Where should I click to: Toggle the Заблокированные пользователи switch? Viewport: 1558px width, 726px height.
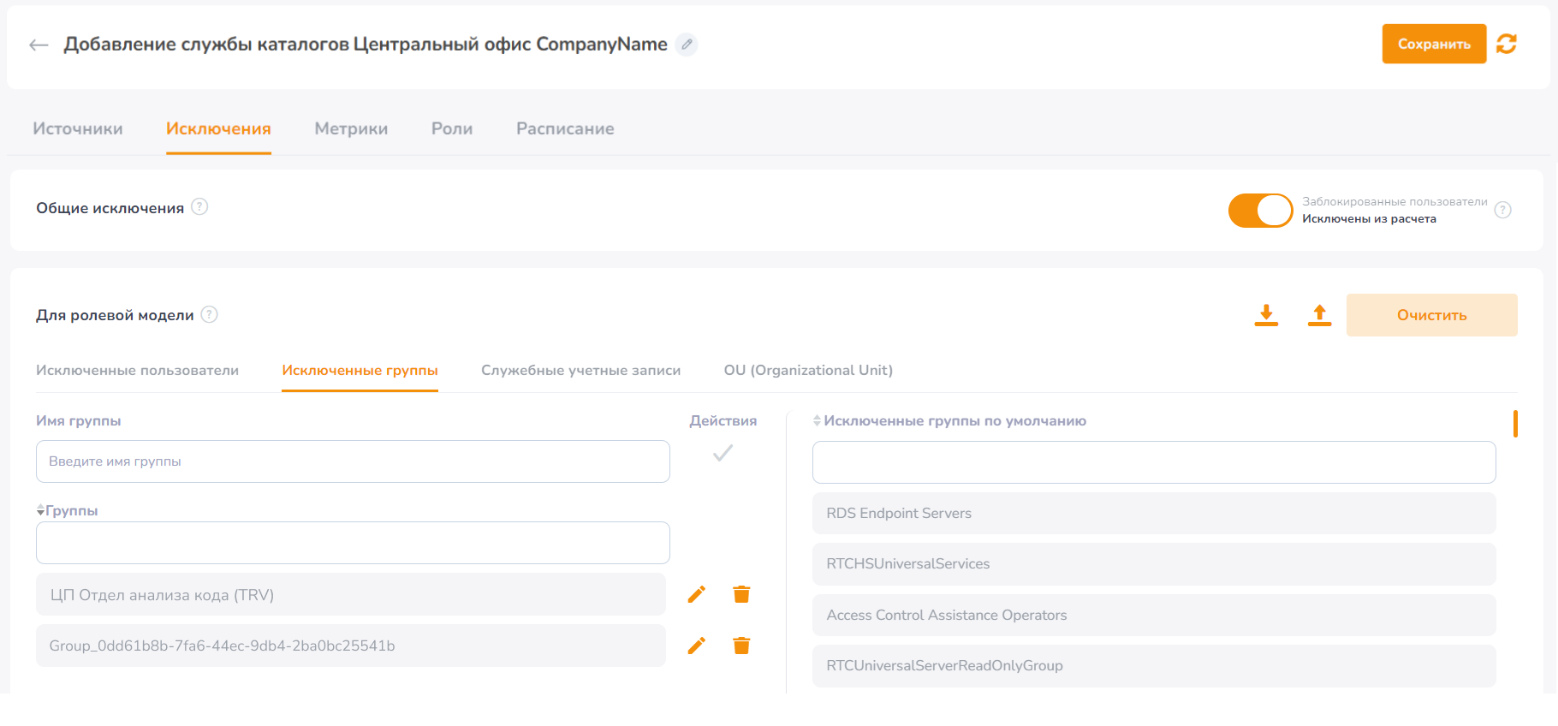(1261, 210)
